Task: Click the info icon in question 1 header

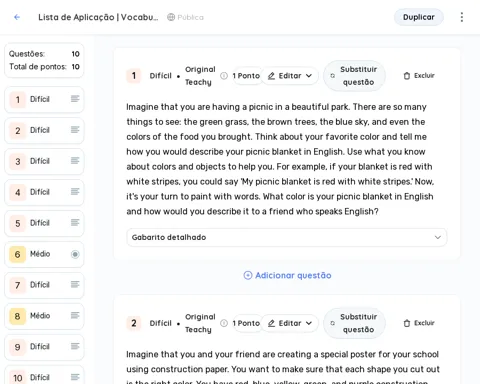Action: click(x=224, y=76)
